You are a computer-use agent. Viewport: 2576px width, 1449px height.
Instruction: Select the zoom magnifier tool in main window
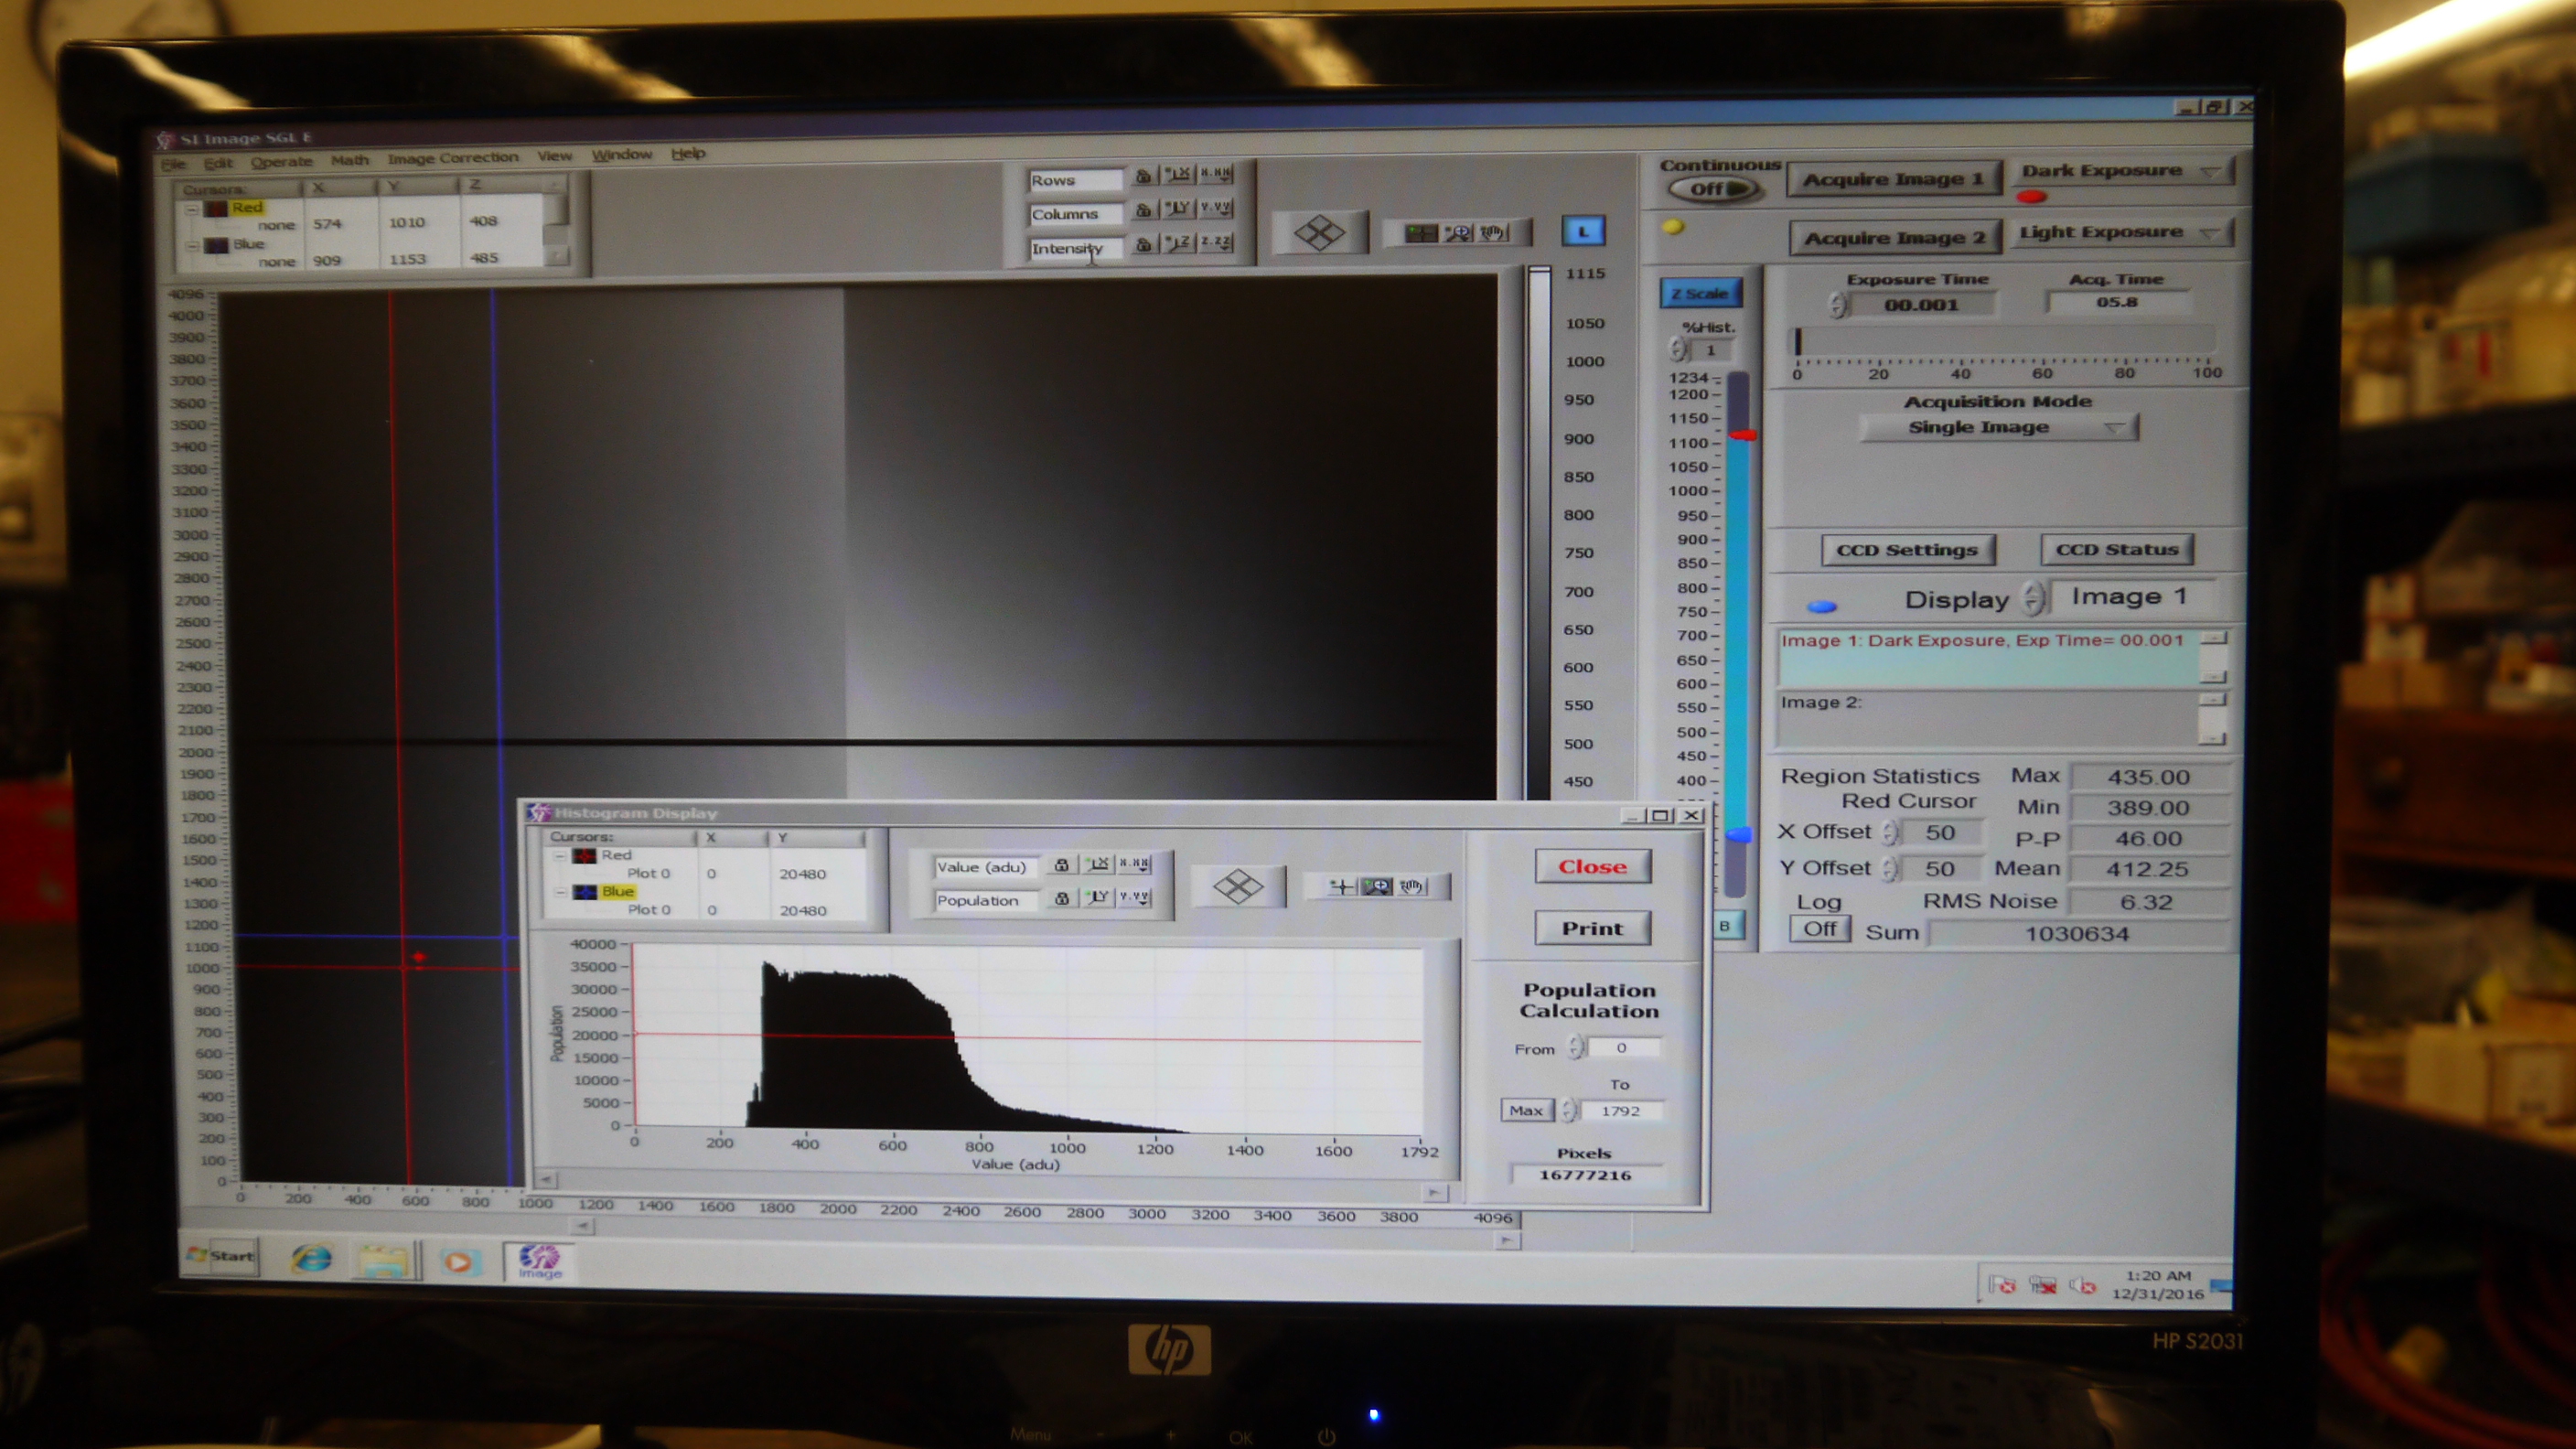(1458, 233)
